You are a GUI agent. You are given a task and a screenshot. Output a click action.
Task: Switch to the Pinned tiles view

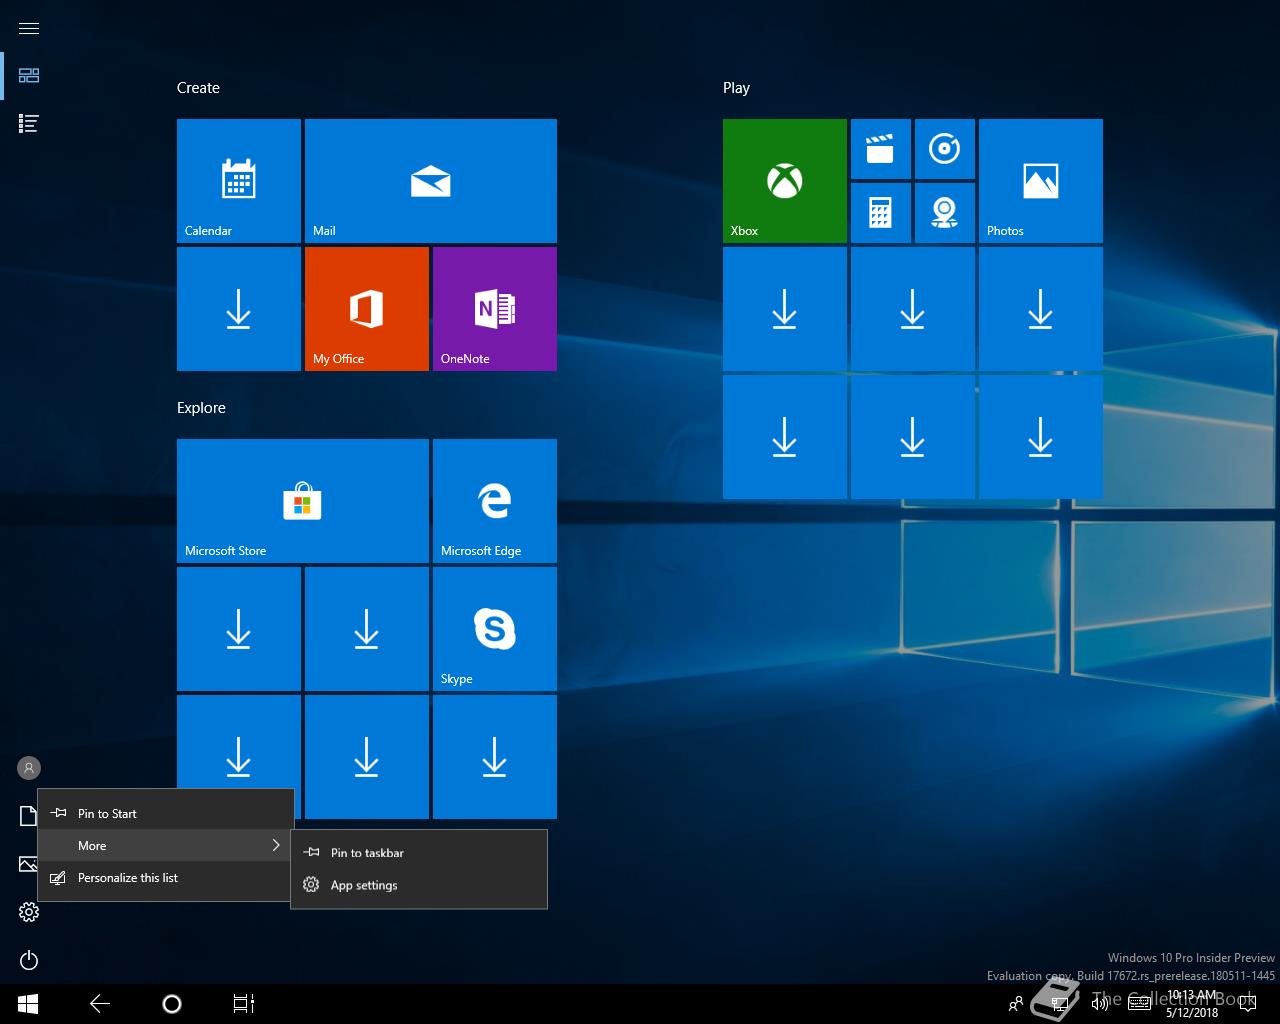coord(29,75)
